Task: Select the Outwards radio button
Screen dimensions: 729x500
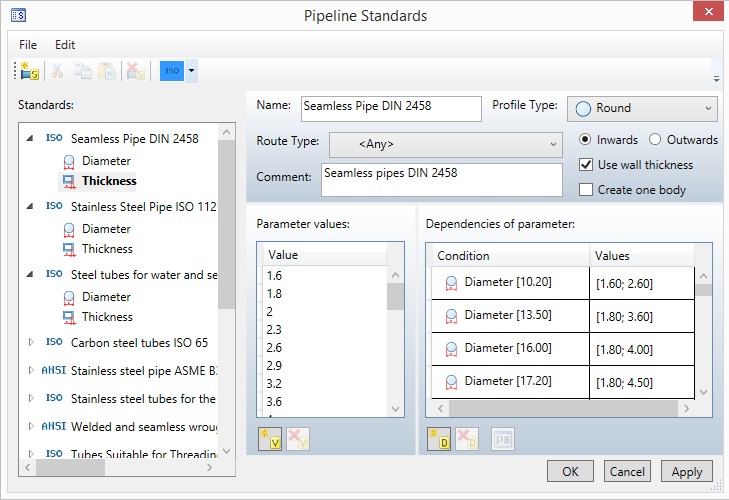Action: [655, 140]
